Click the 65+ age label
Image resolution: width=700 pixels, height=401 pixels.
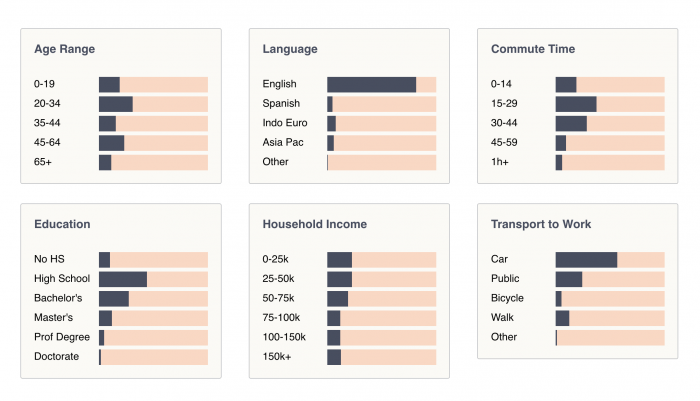pos(43,162)
